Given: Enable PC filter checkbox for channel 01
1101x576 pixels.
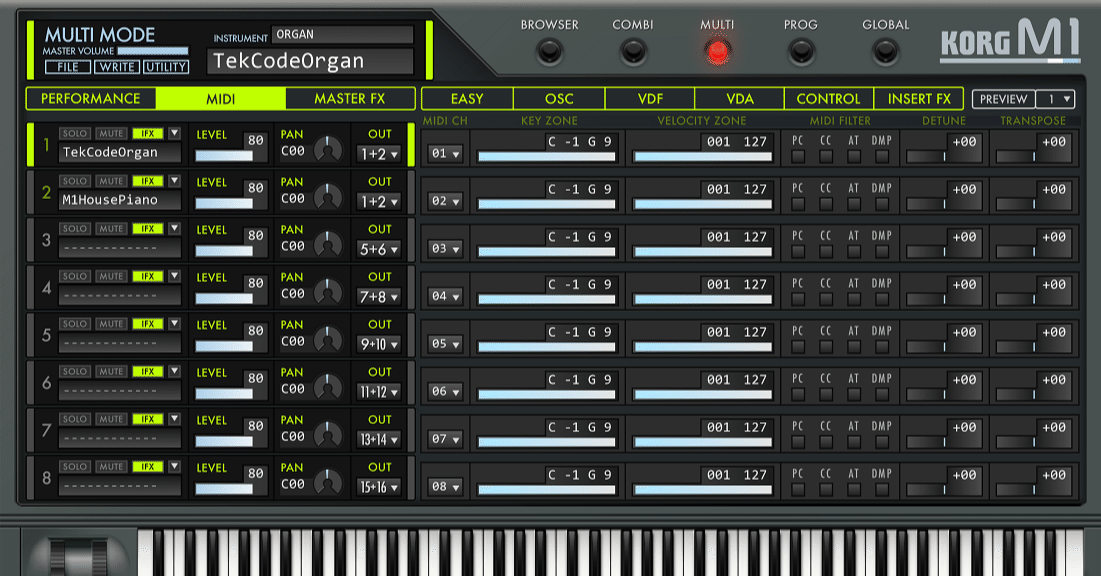Looking at the screenshot, I should (x=798, y=157).
